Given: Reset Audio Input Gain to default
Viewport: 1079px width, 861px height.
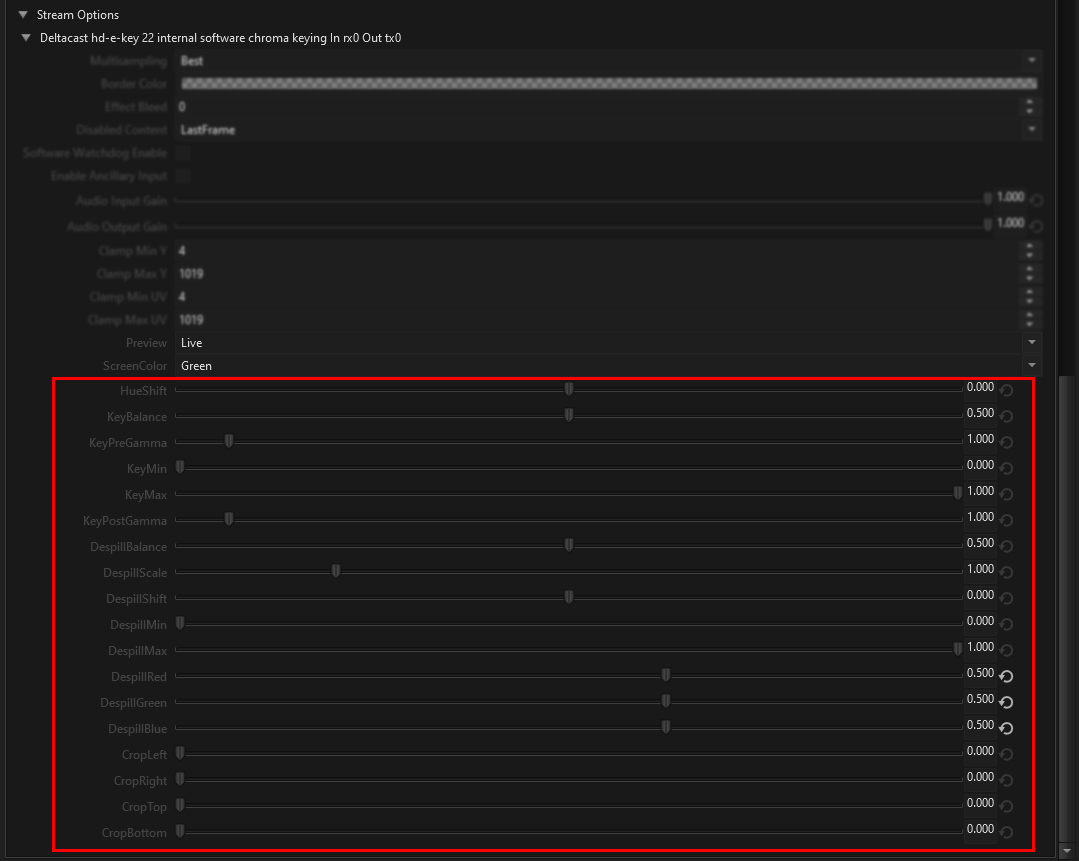Looking at the screenshot, I should click(x=1036, y=200).
